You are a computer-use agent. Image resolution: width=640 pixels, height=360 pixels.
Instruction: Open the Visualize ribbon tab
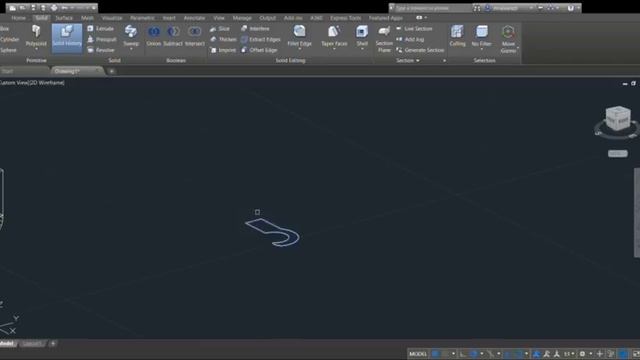click(112, 18)
